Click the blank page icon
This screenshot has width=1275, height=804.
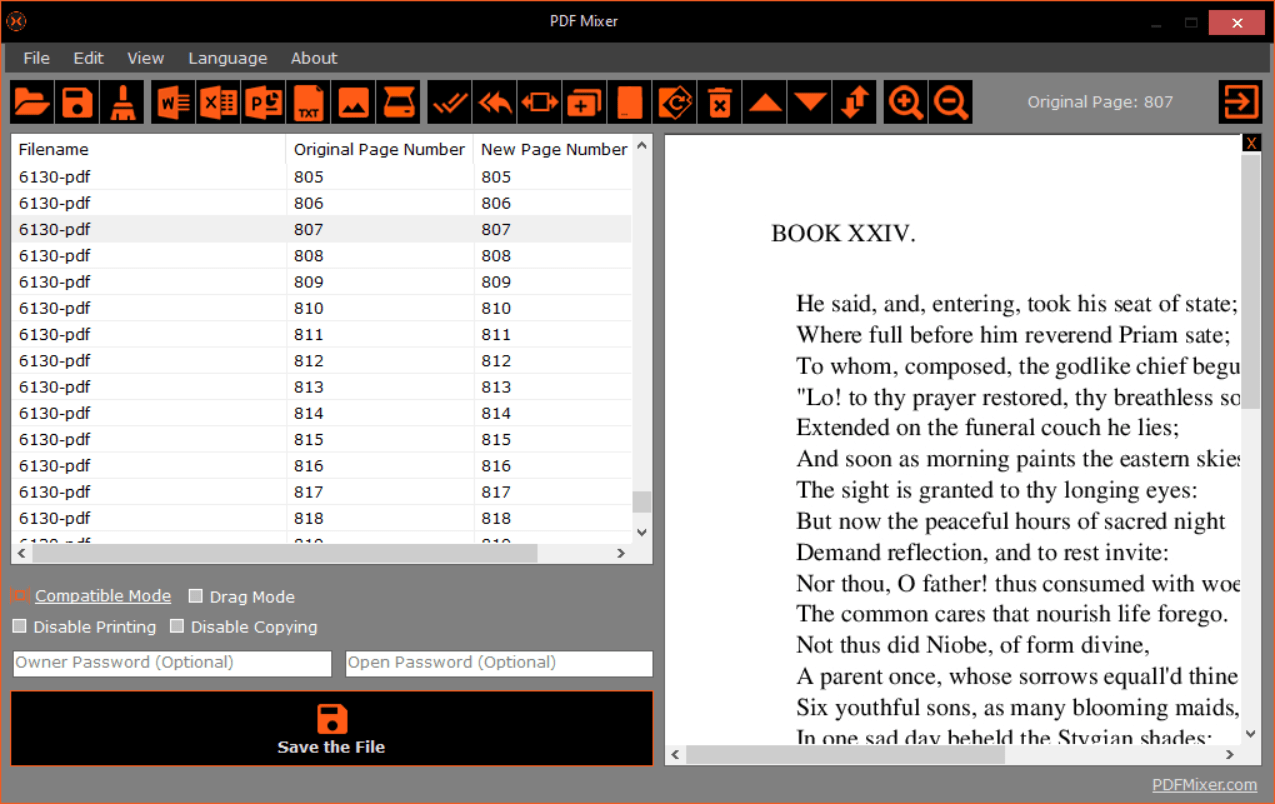(630, 102)
